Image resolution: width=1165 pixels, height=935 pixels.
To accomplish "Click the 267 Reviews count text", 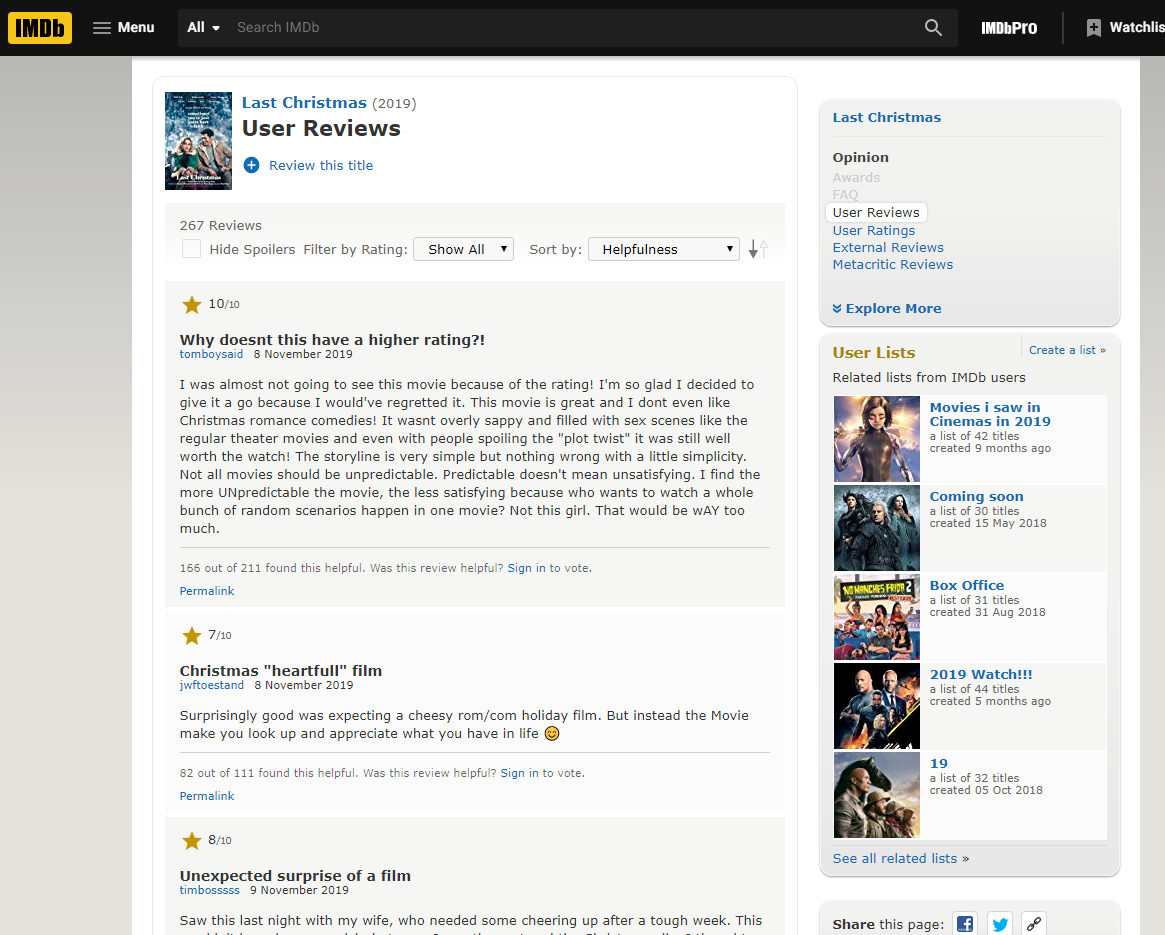I will pos(221,225).
